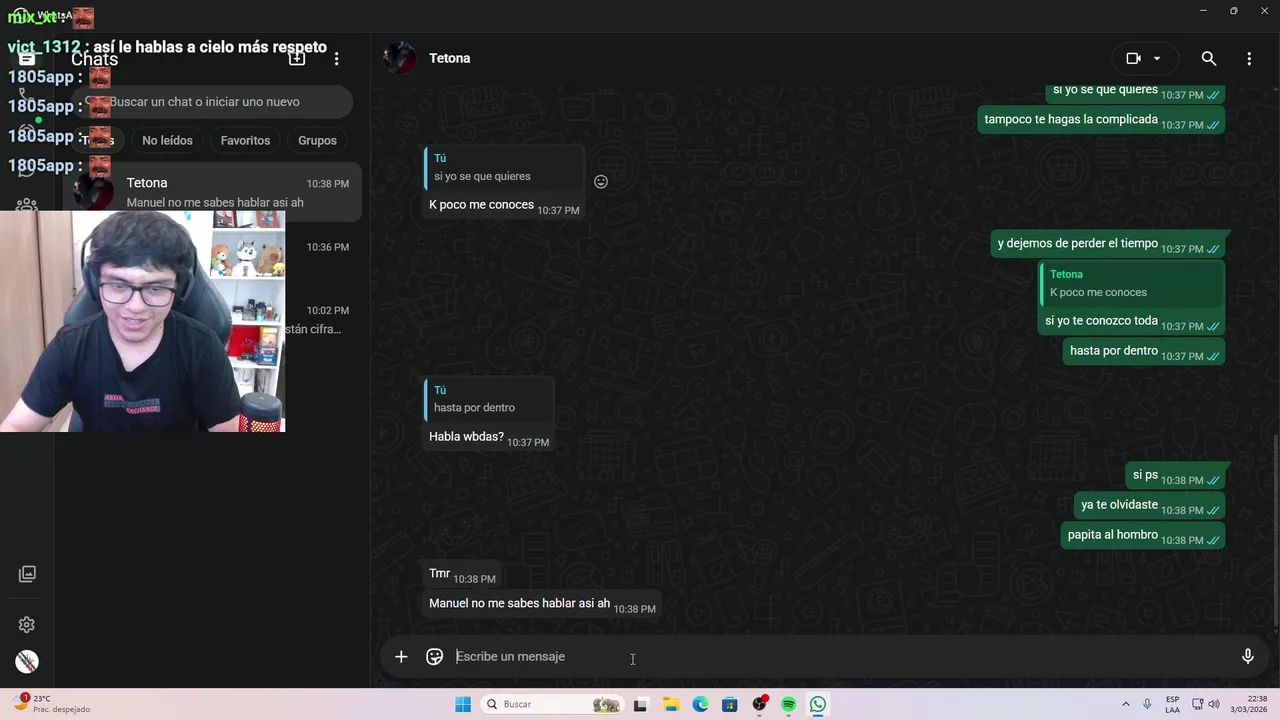Open the Windows Start menu

pos(463,705)
